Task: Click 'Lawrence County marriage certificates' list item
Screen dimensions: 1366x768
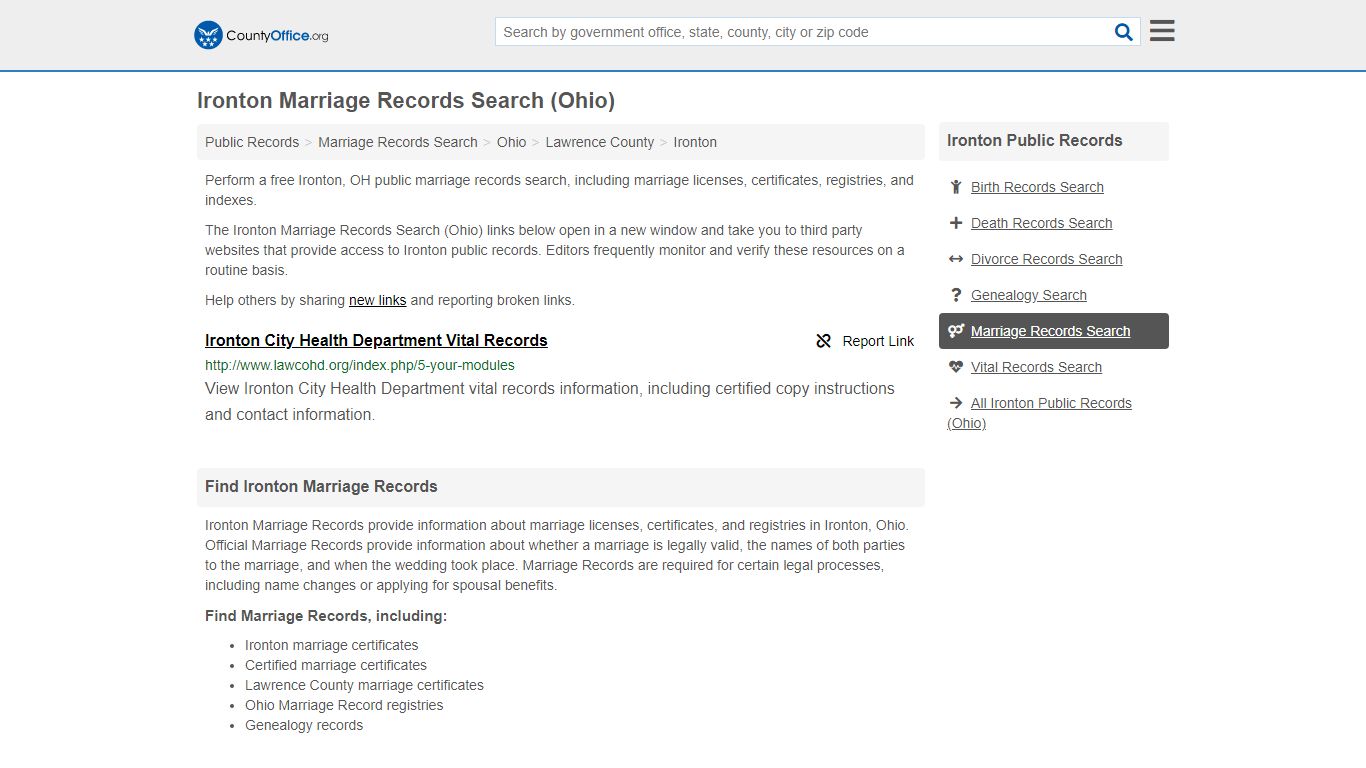Action: [364, 685]
